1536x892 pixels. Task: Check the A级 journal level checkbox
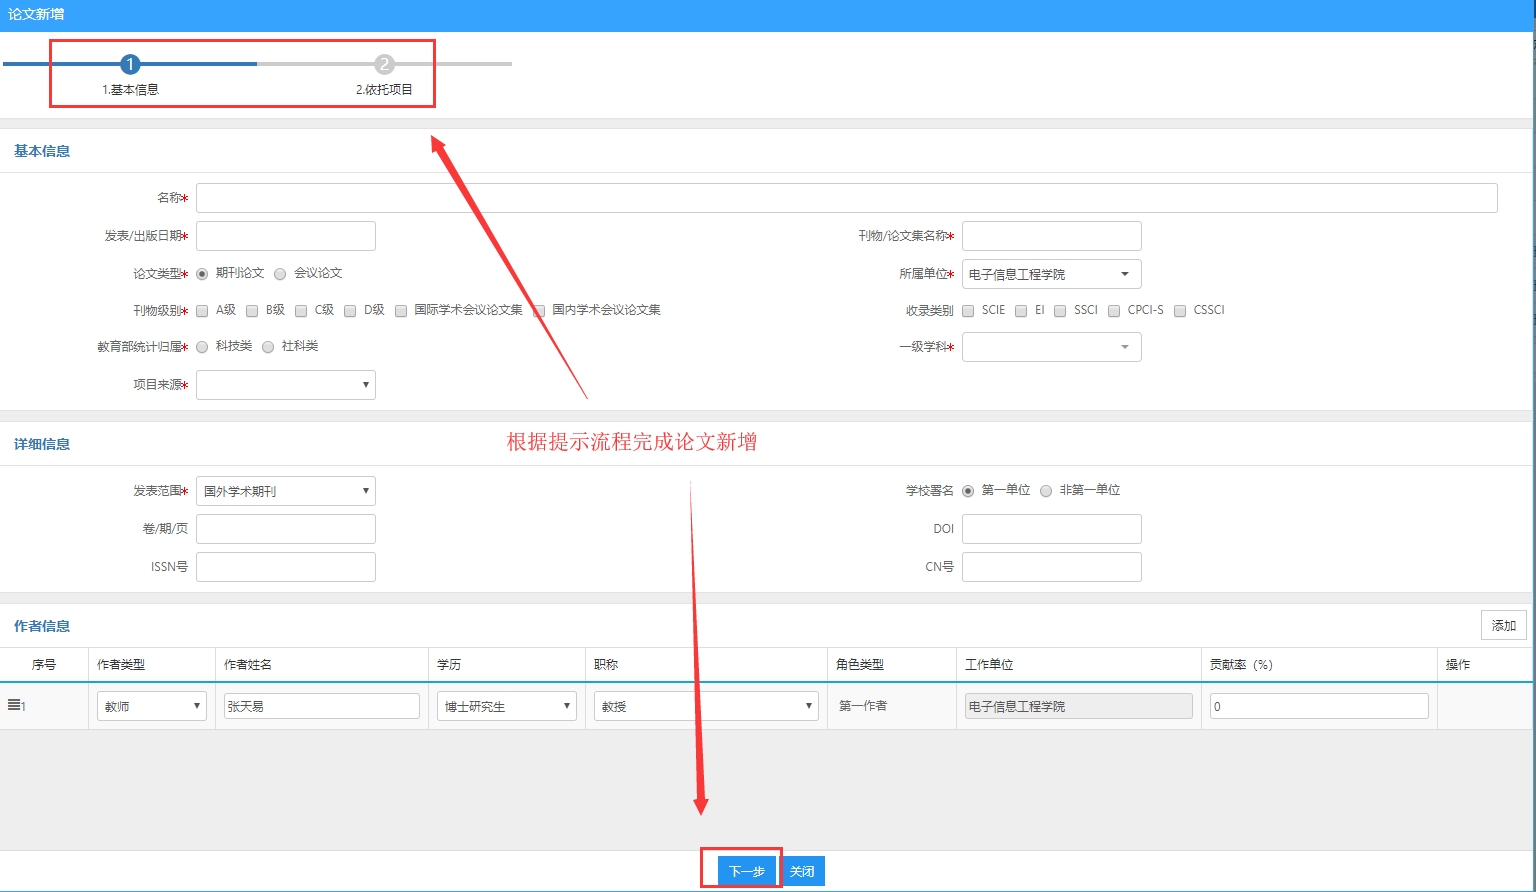[202, 311]
